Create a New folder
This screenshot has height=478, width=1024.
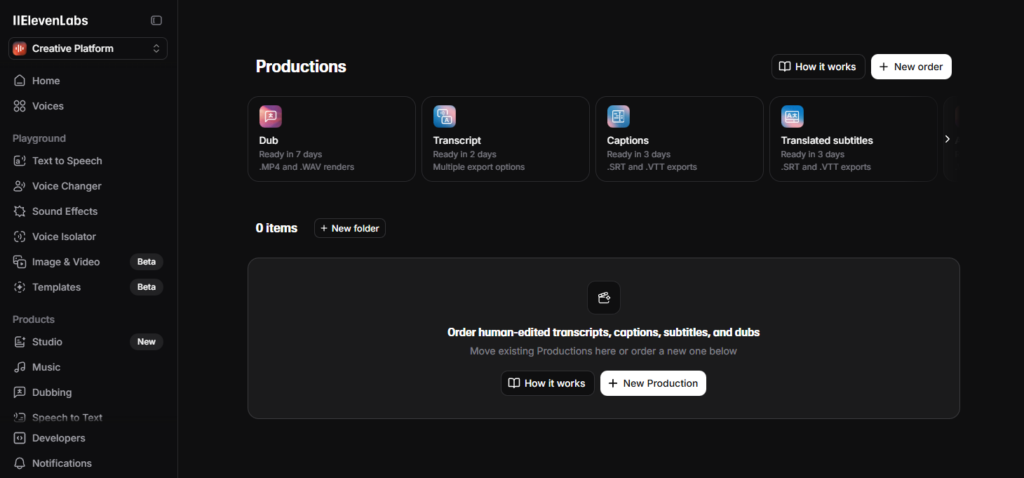pyautogui.click(x=349, y=228)
